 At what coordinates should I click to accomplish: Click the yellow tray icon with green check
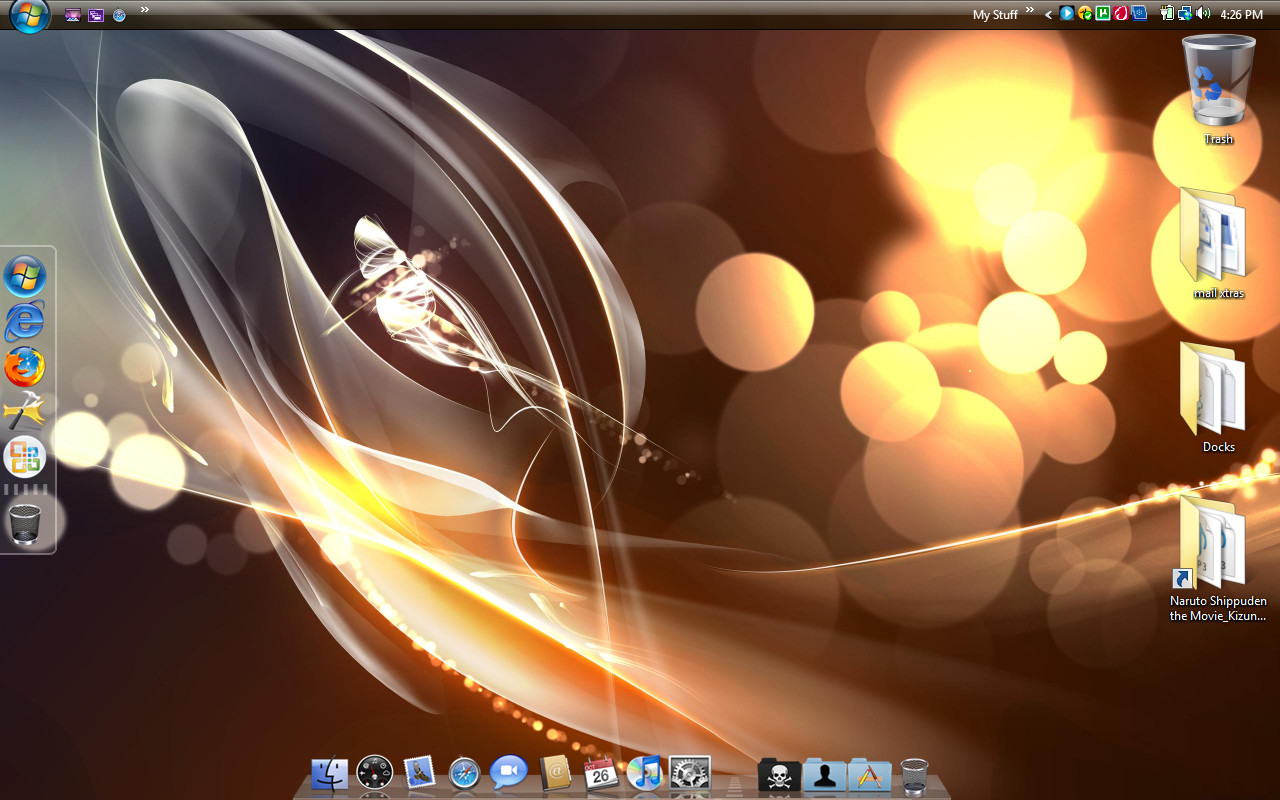(1084, 14)
